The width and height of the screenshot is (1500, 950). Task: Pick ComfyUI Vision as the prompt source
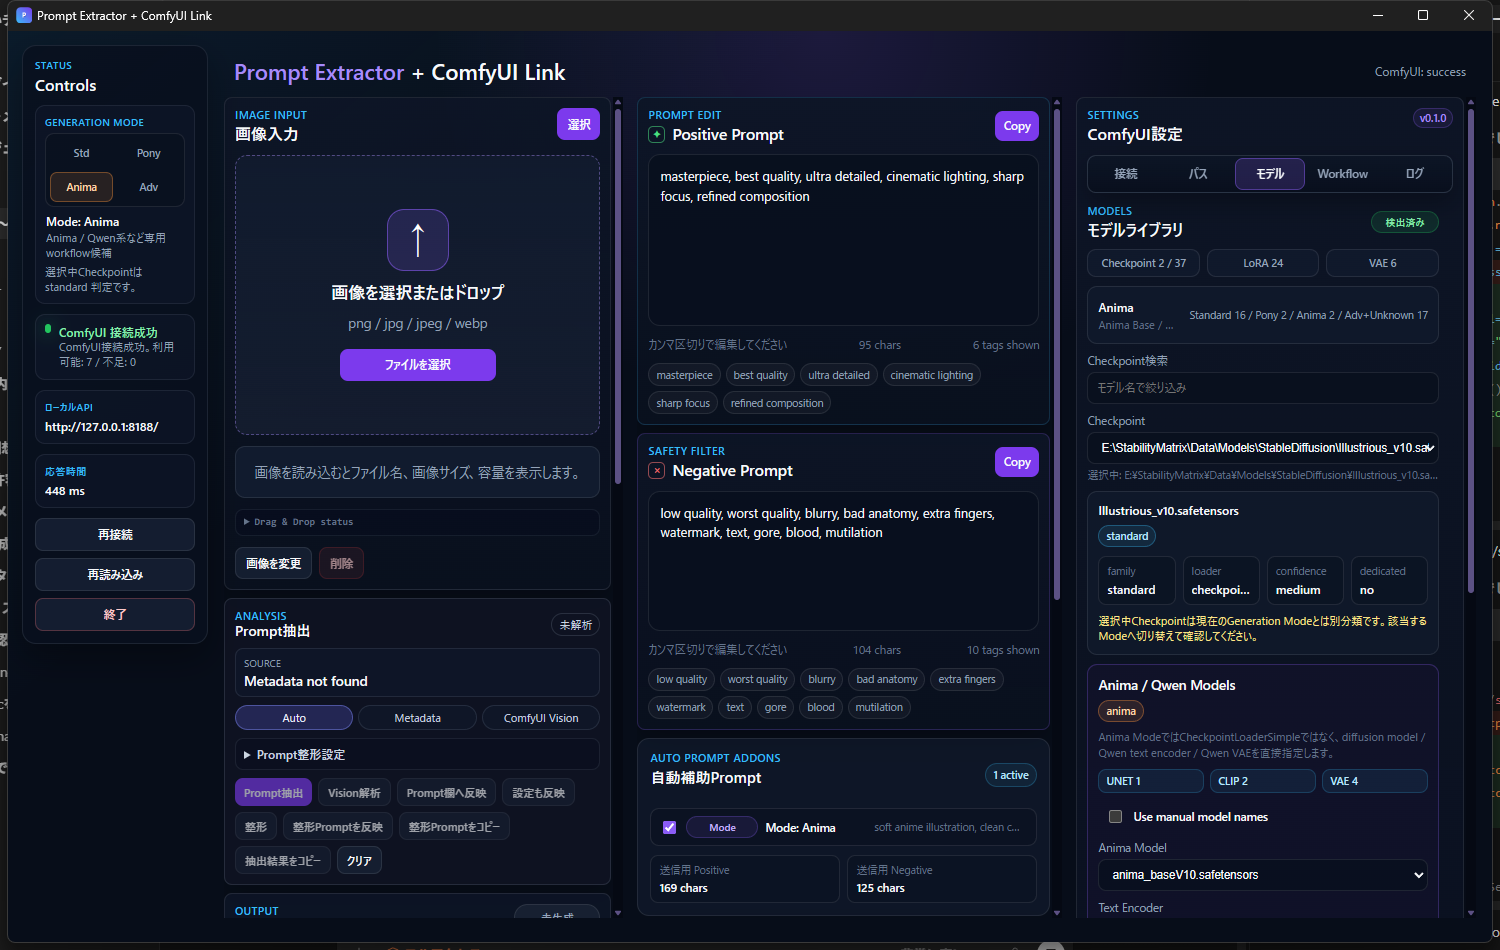point(541,718)
